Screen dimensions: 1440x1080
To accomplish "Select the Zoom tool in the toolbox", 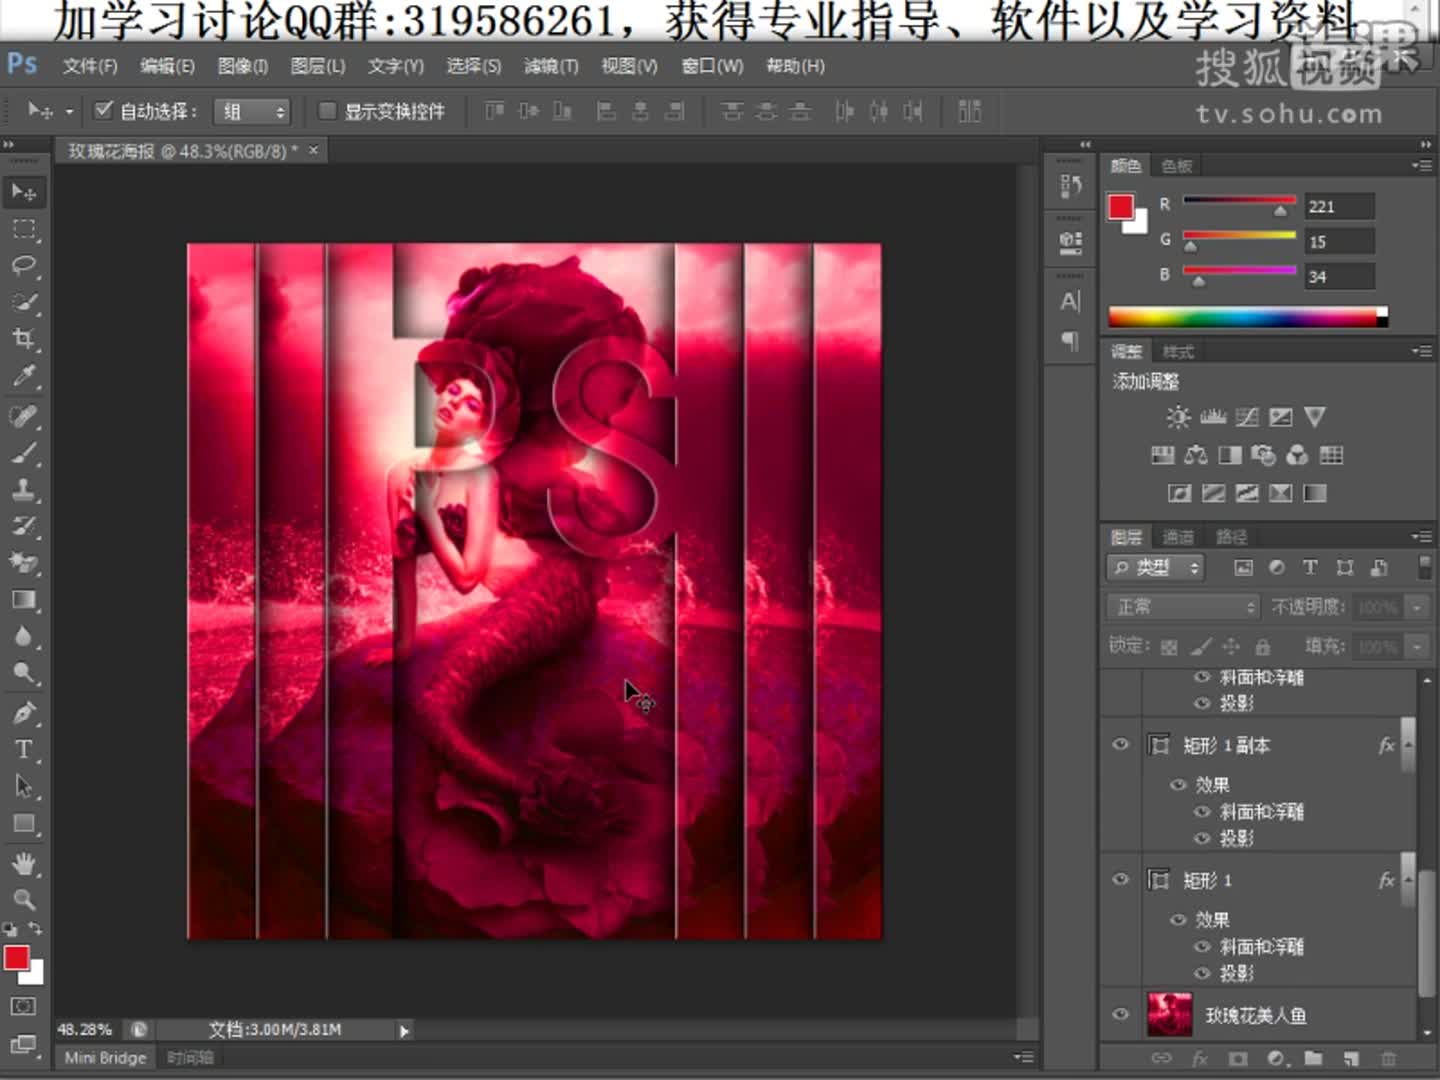I will pos(23,899).
